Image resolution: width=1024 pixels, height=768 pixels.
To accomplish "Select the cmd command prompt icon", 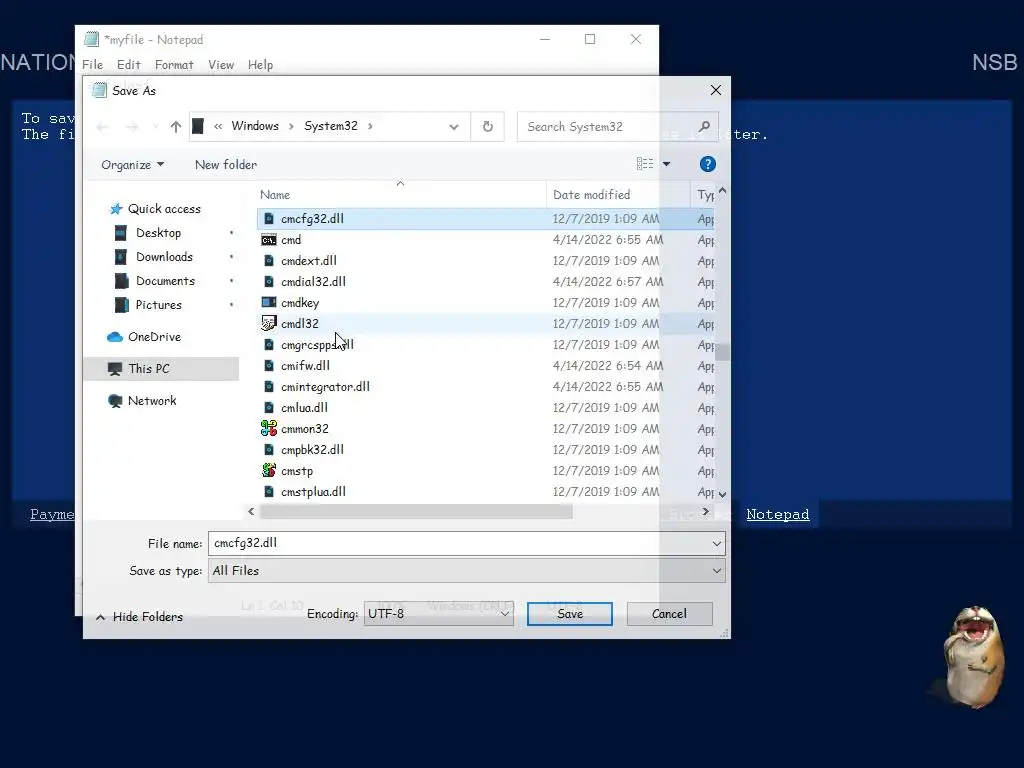I will [268, 240].
